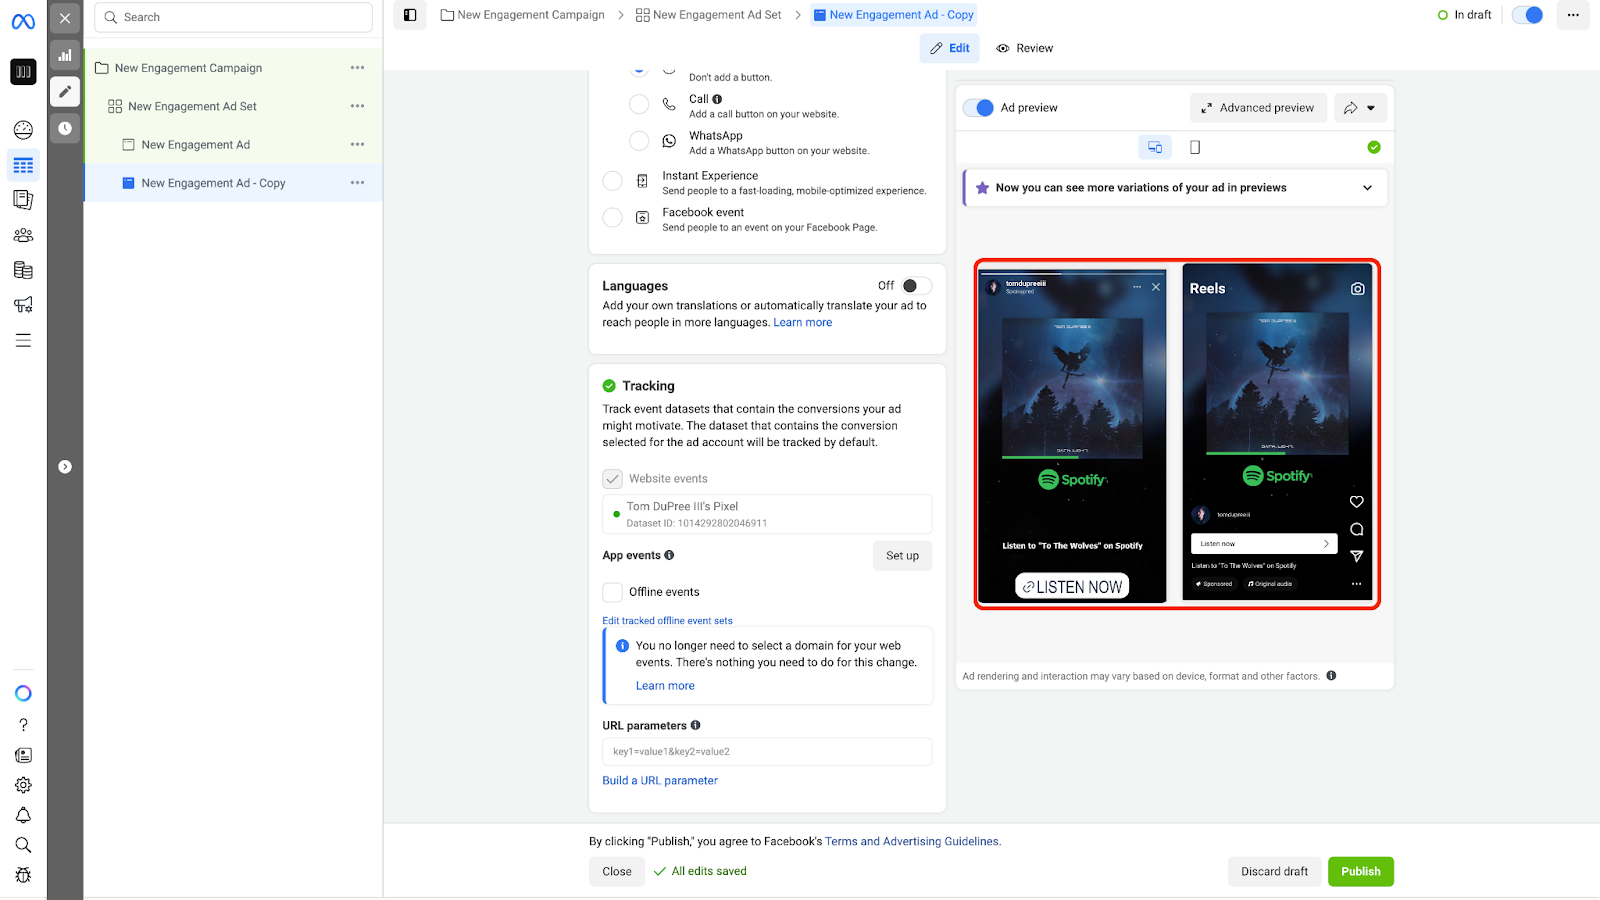This screenshot has width=1600, height=900.
Task: Click the Set up button for App events
Action: click(902, 556)
